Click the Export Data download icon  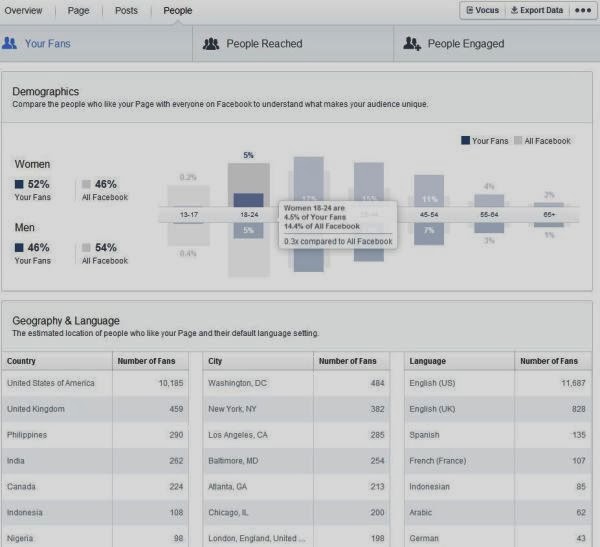tap(514, 10)
